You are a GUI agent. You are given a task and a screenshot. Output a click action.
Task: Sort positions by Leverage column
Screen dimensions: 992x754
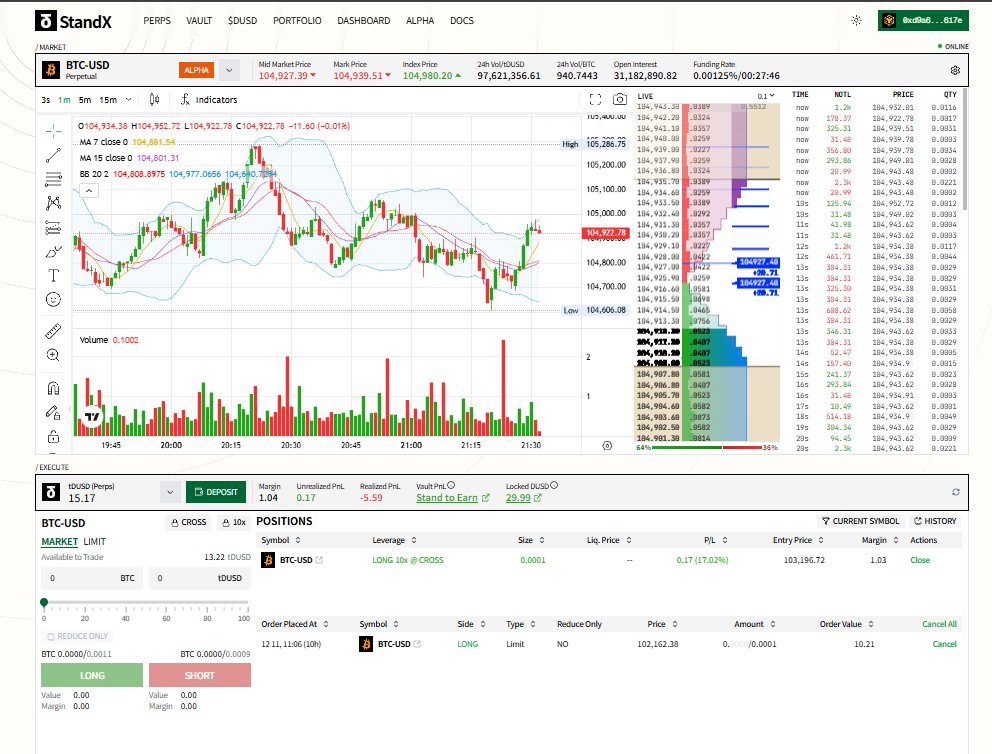(394, 540)
